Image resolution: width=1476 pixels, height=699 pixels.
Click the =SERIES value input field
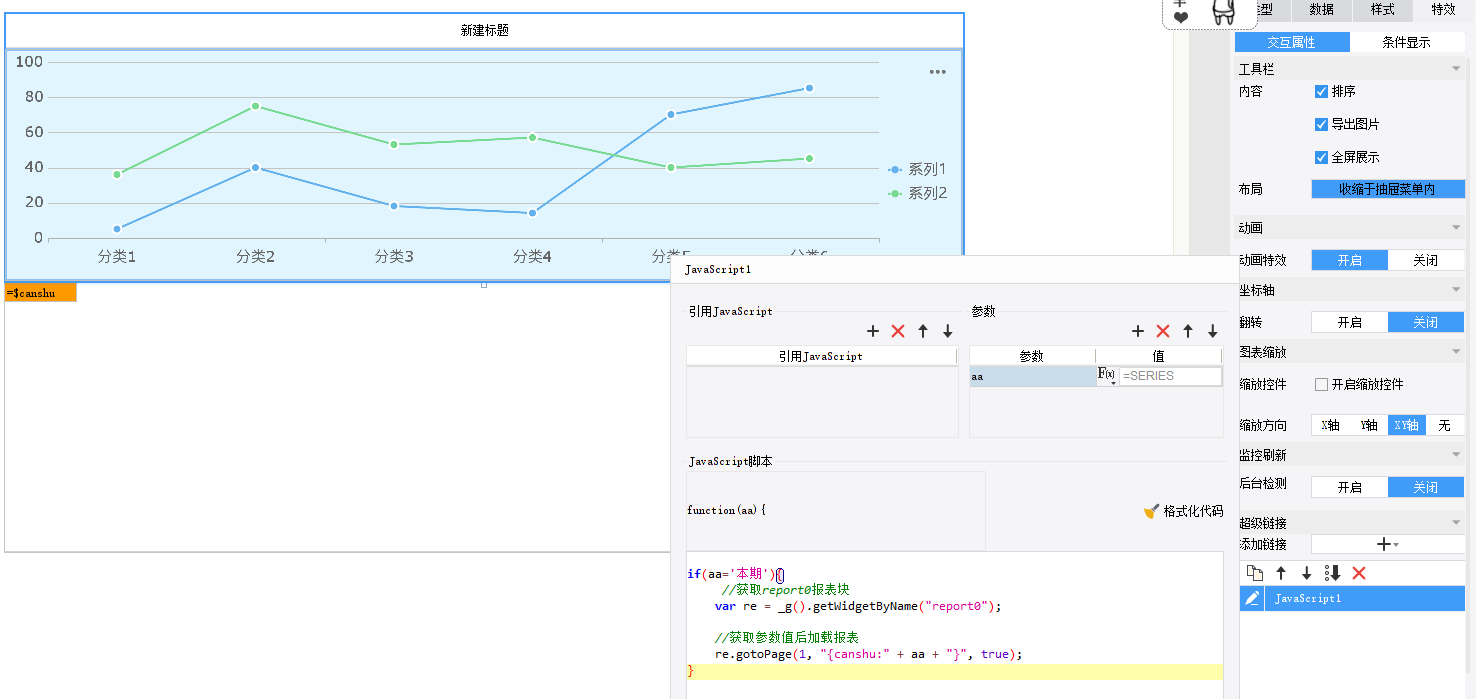point(1170,376)
